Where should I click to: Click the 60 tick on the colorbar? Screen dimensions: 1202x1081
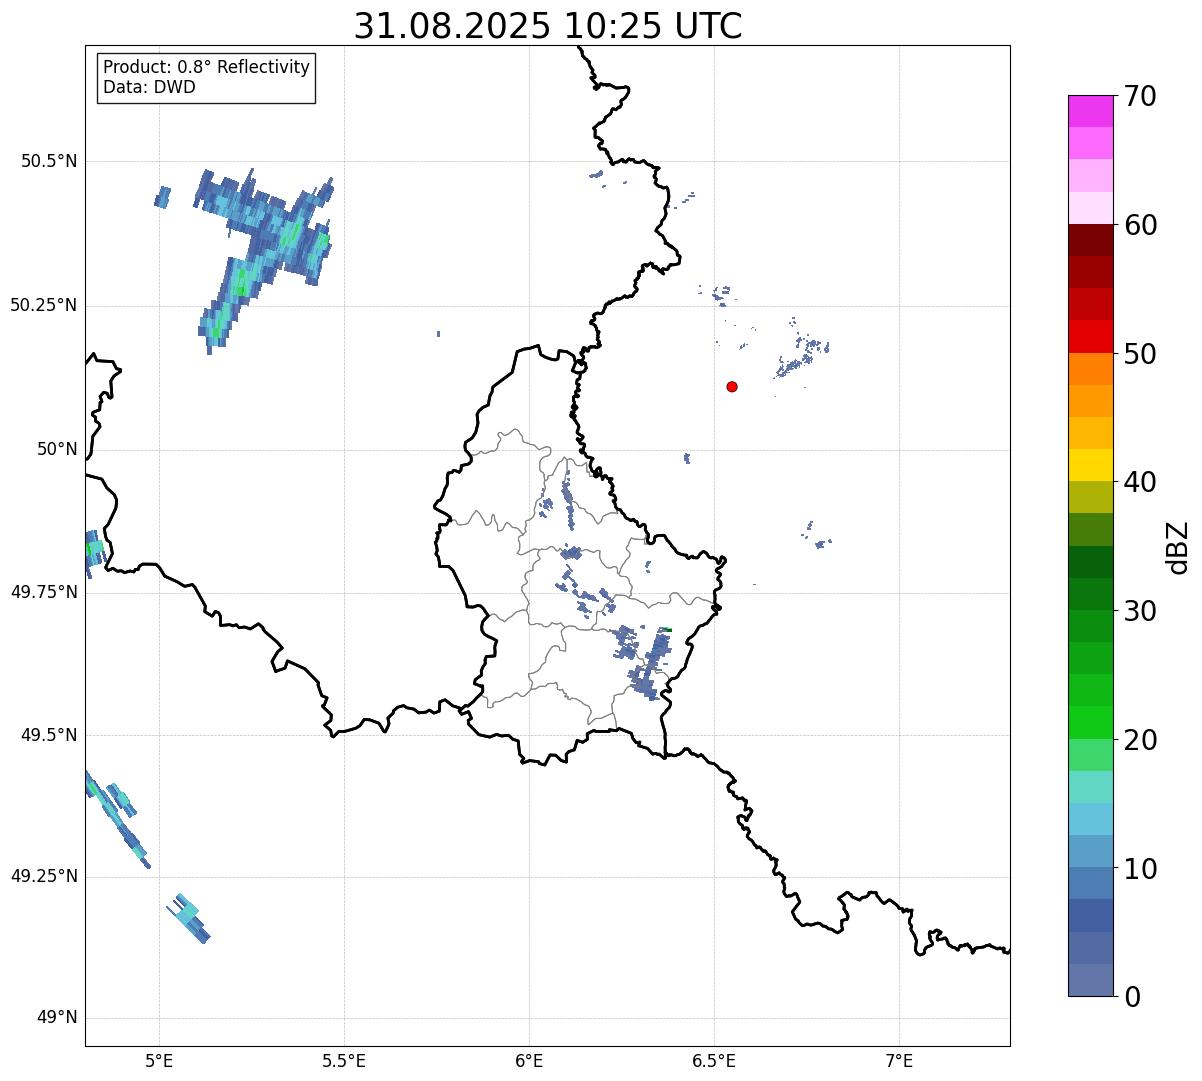1140,225
